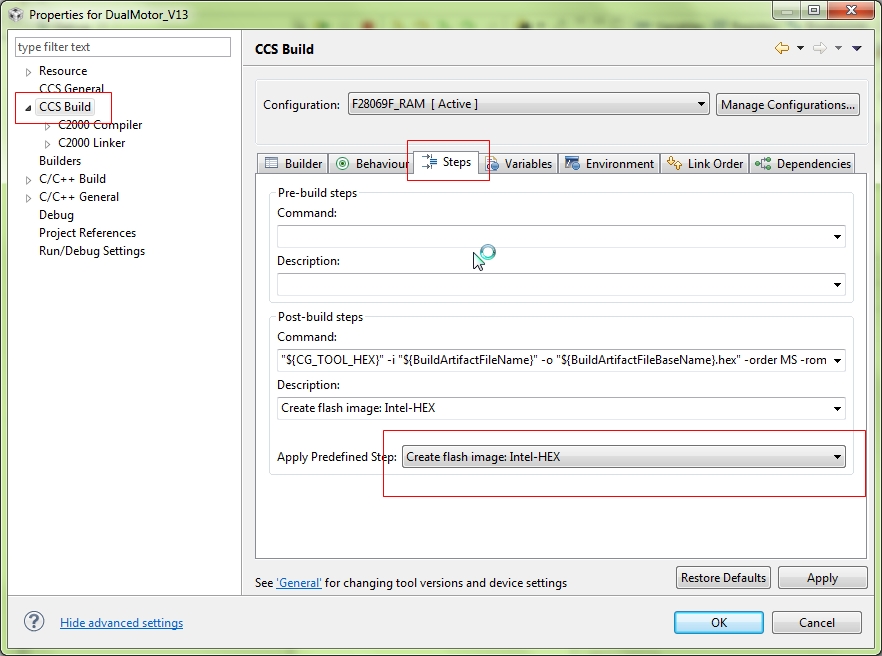
Task: Switch to the Environment tab
Action: 609,164
